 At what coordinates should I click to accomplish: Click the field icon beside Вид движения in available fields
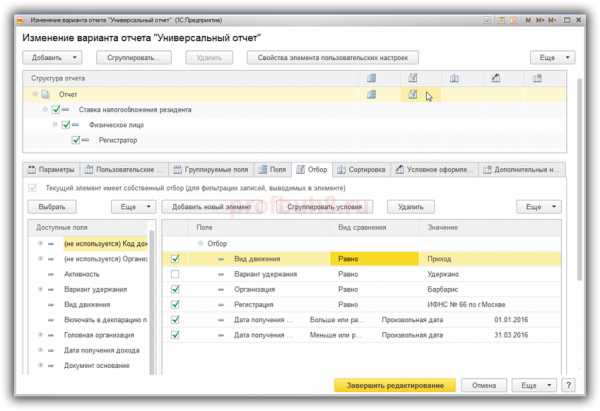coord(51,305)
